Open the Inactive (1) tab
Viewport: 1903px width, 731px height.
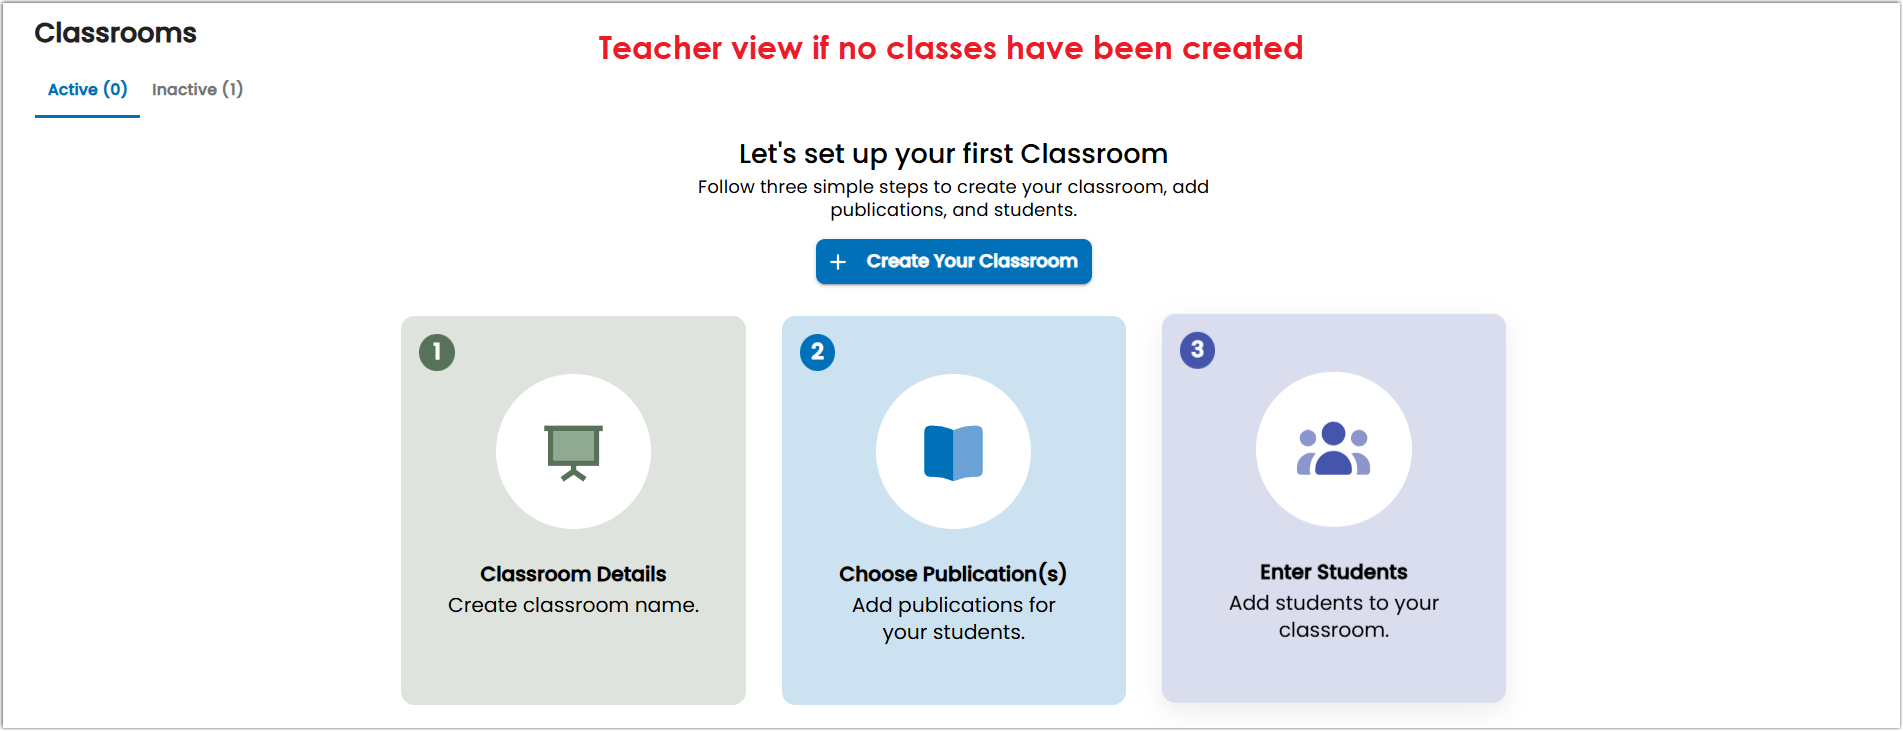[198, 90]
